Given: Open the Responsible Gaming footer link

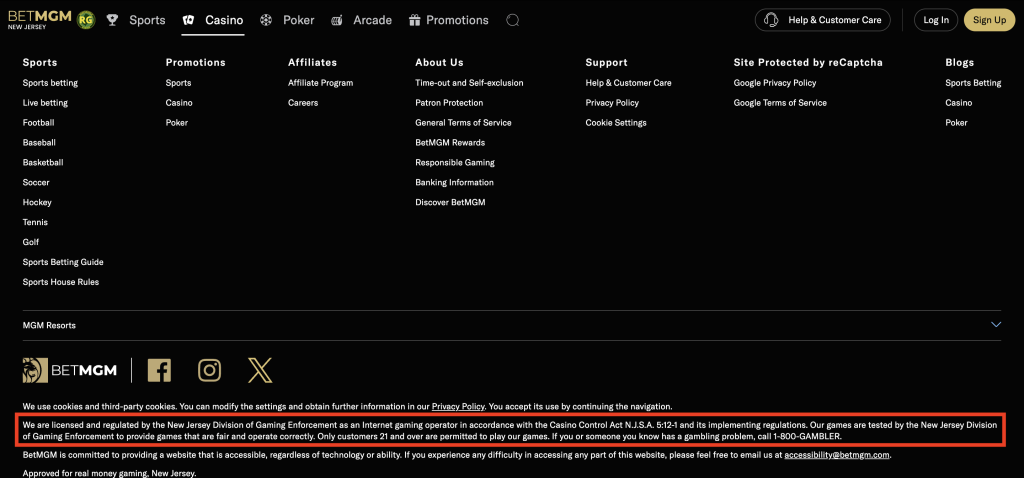Looking at the screenshot, I should [x=455, y=163].
